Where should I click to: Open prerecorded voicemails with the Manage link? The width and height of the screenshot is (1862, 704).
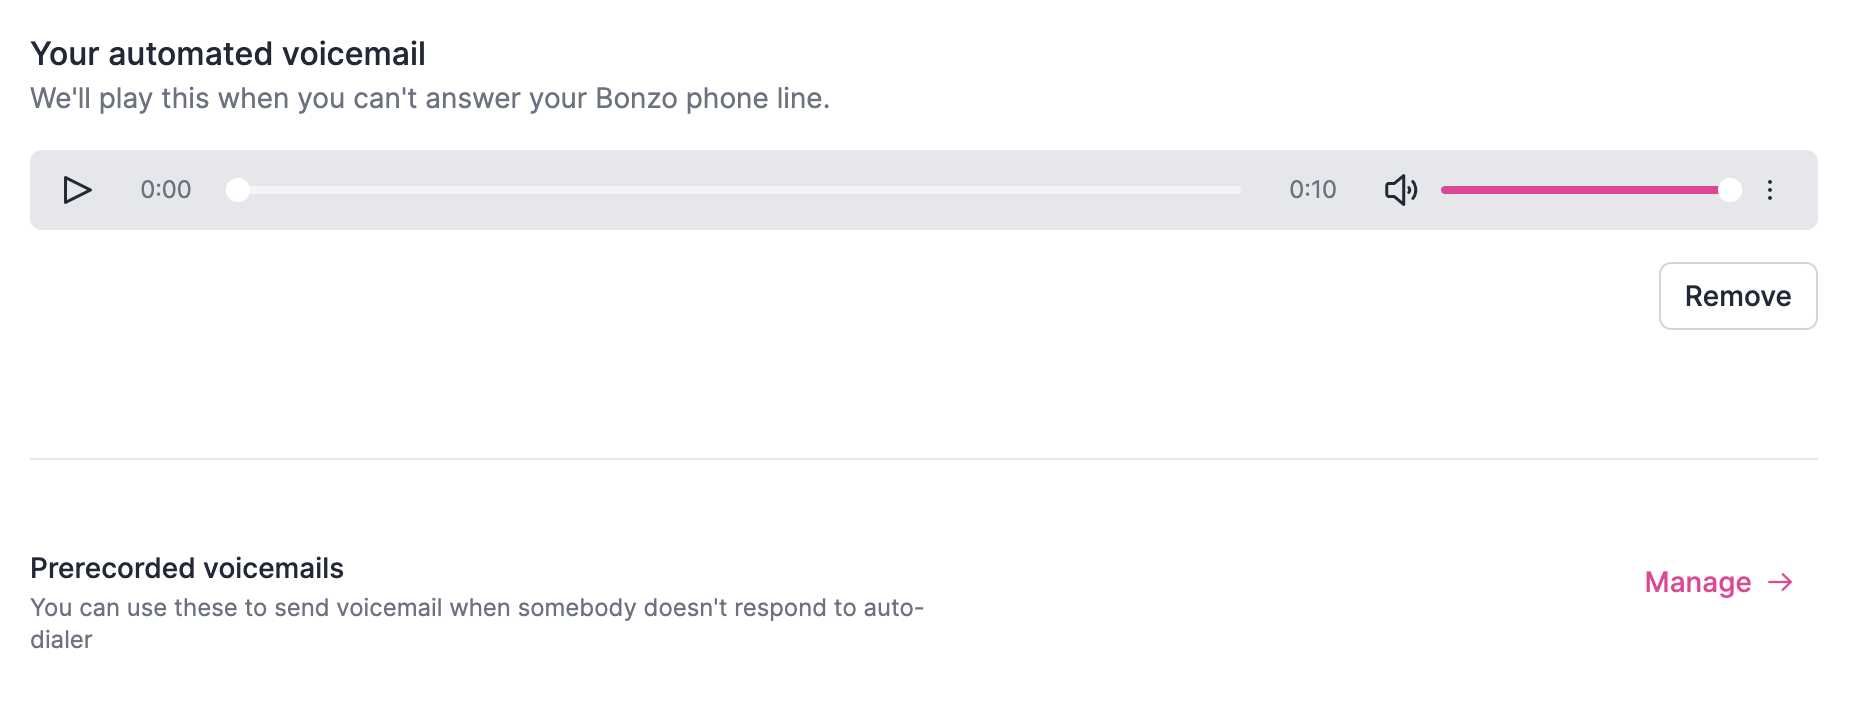tap(1698, 582)
